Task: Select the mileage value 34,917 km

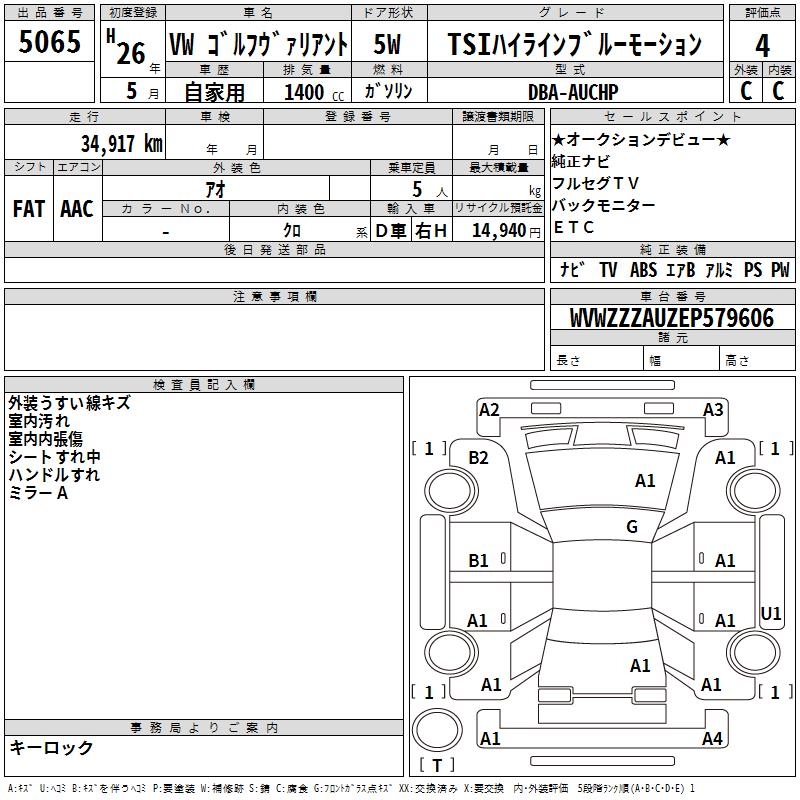Action: [x=122, y=143]
